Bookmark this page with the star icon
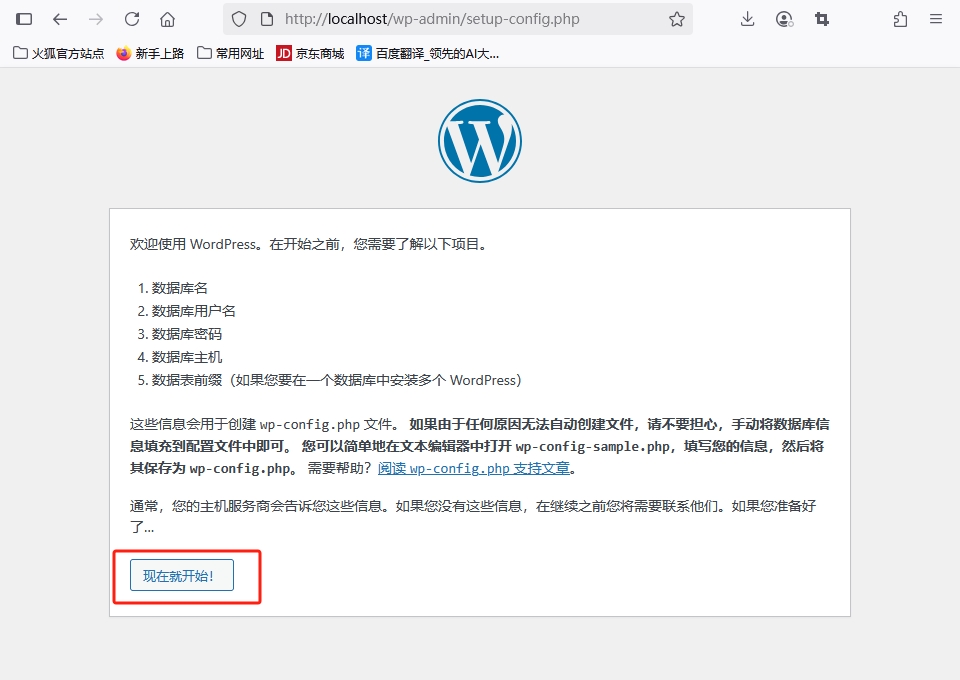The height and width of the screenshot is (680, 960). point(677,20)
